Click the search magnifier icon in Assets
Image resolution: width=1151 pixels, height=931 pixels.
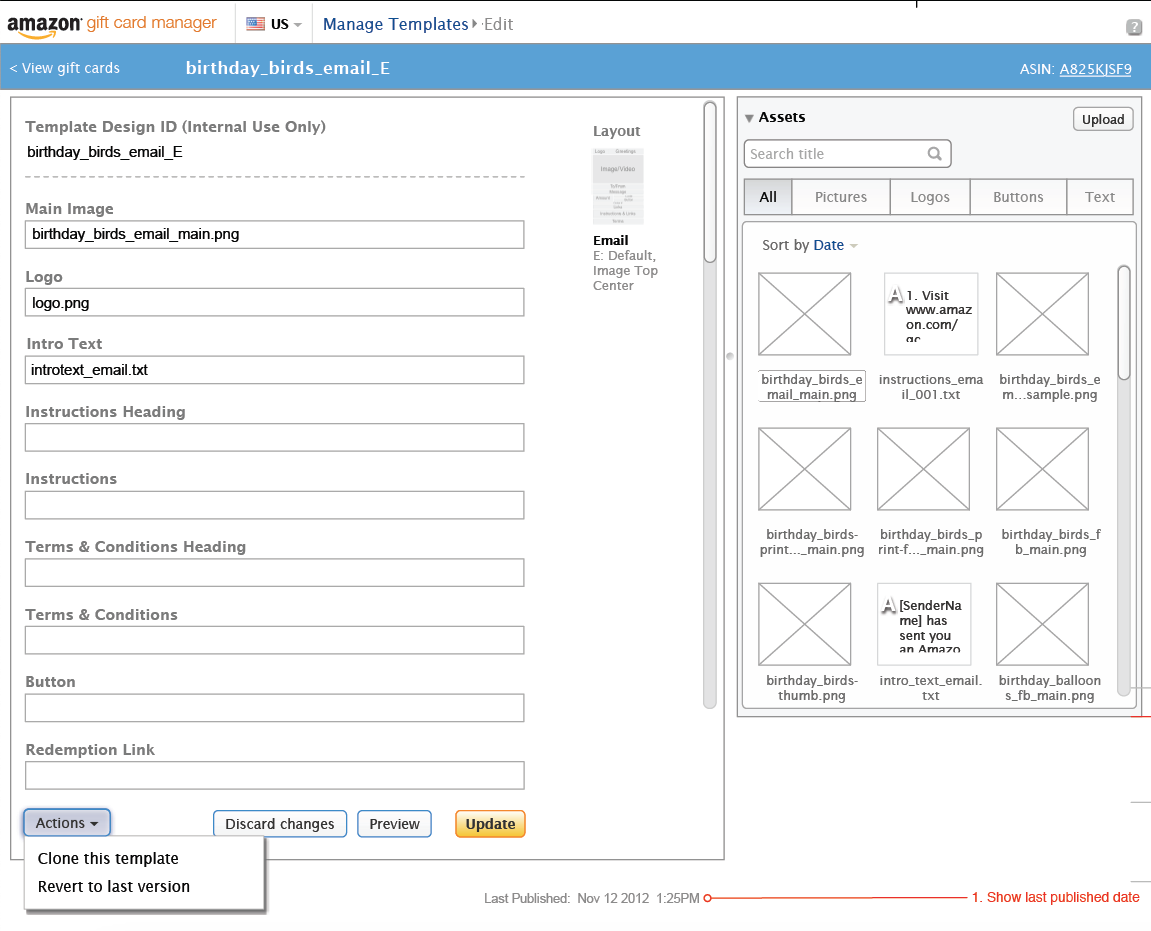[934, 153]
